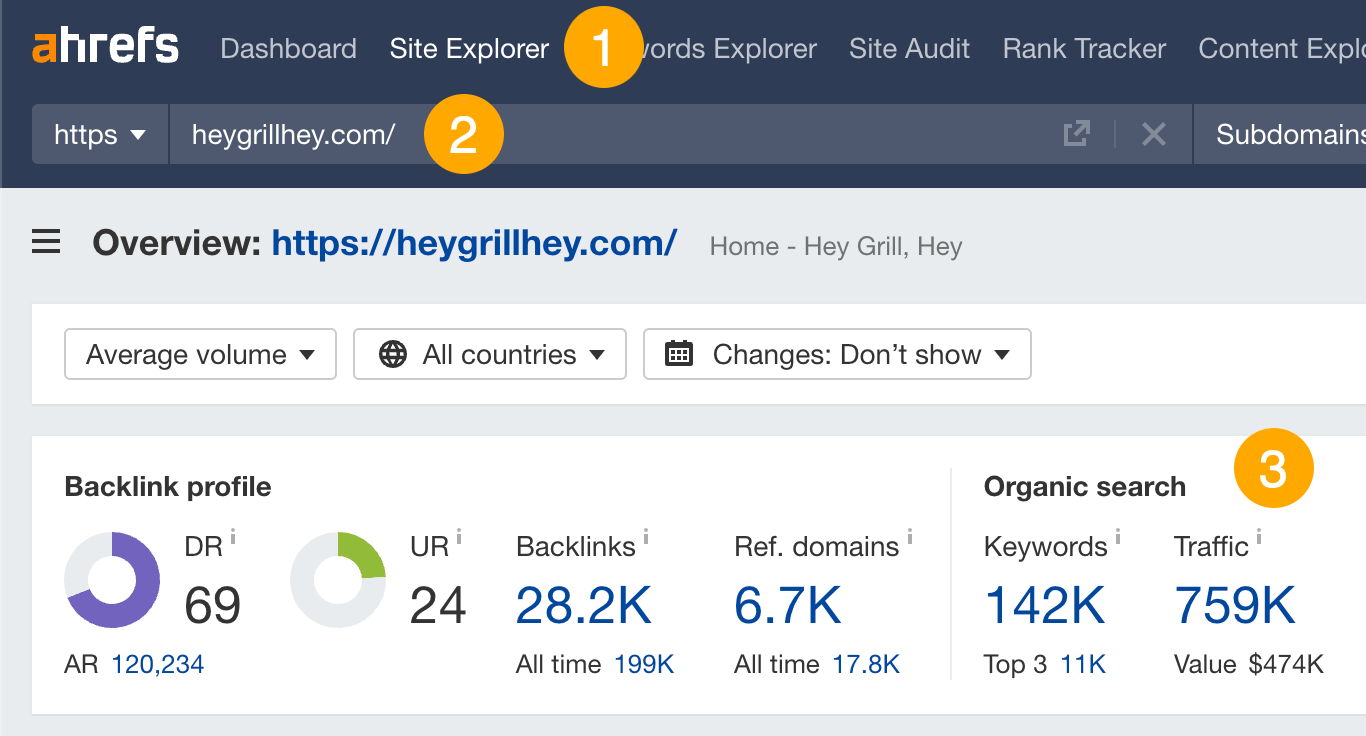Open the Average volume dropdown

199,354
